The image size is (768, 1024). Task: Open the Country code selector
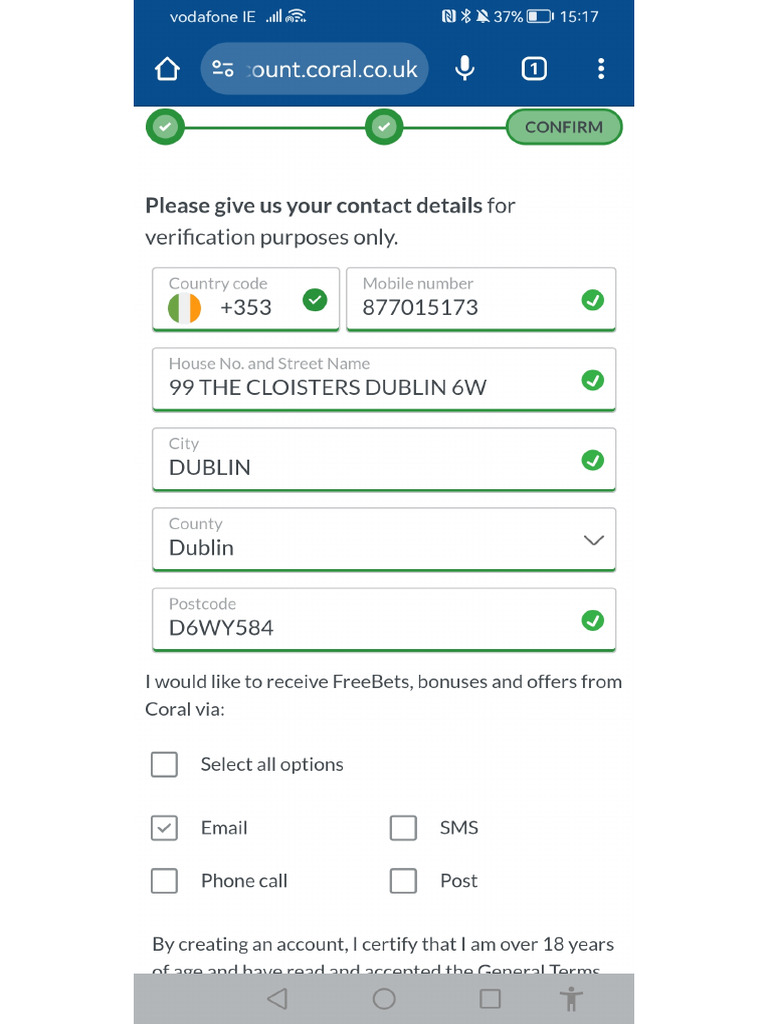pos(246,299)
